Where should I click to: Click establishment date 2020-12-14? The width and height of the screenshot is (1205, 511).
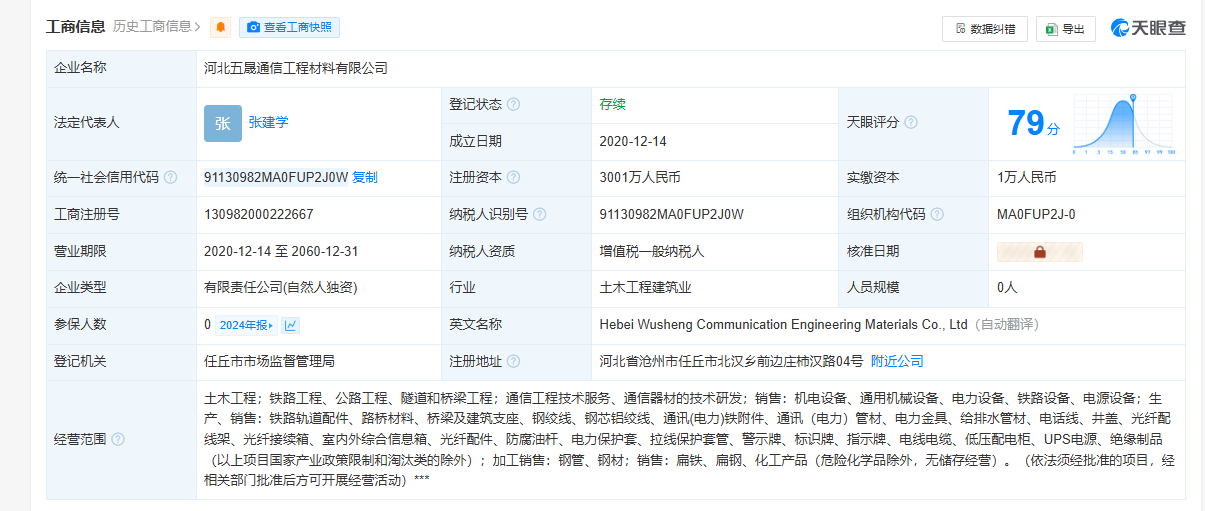[x=633, y=141]
